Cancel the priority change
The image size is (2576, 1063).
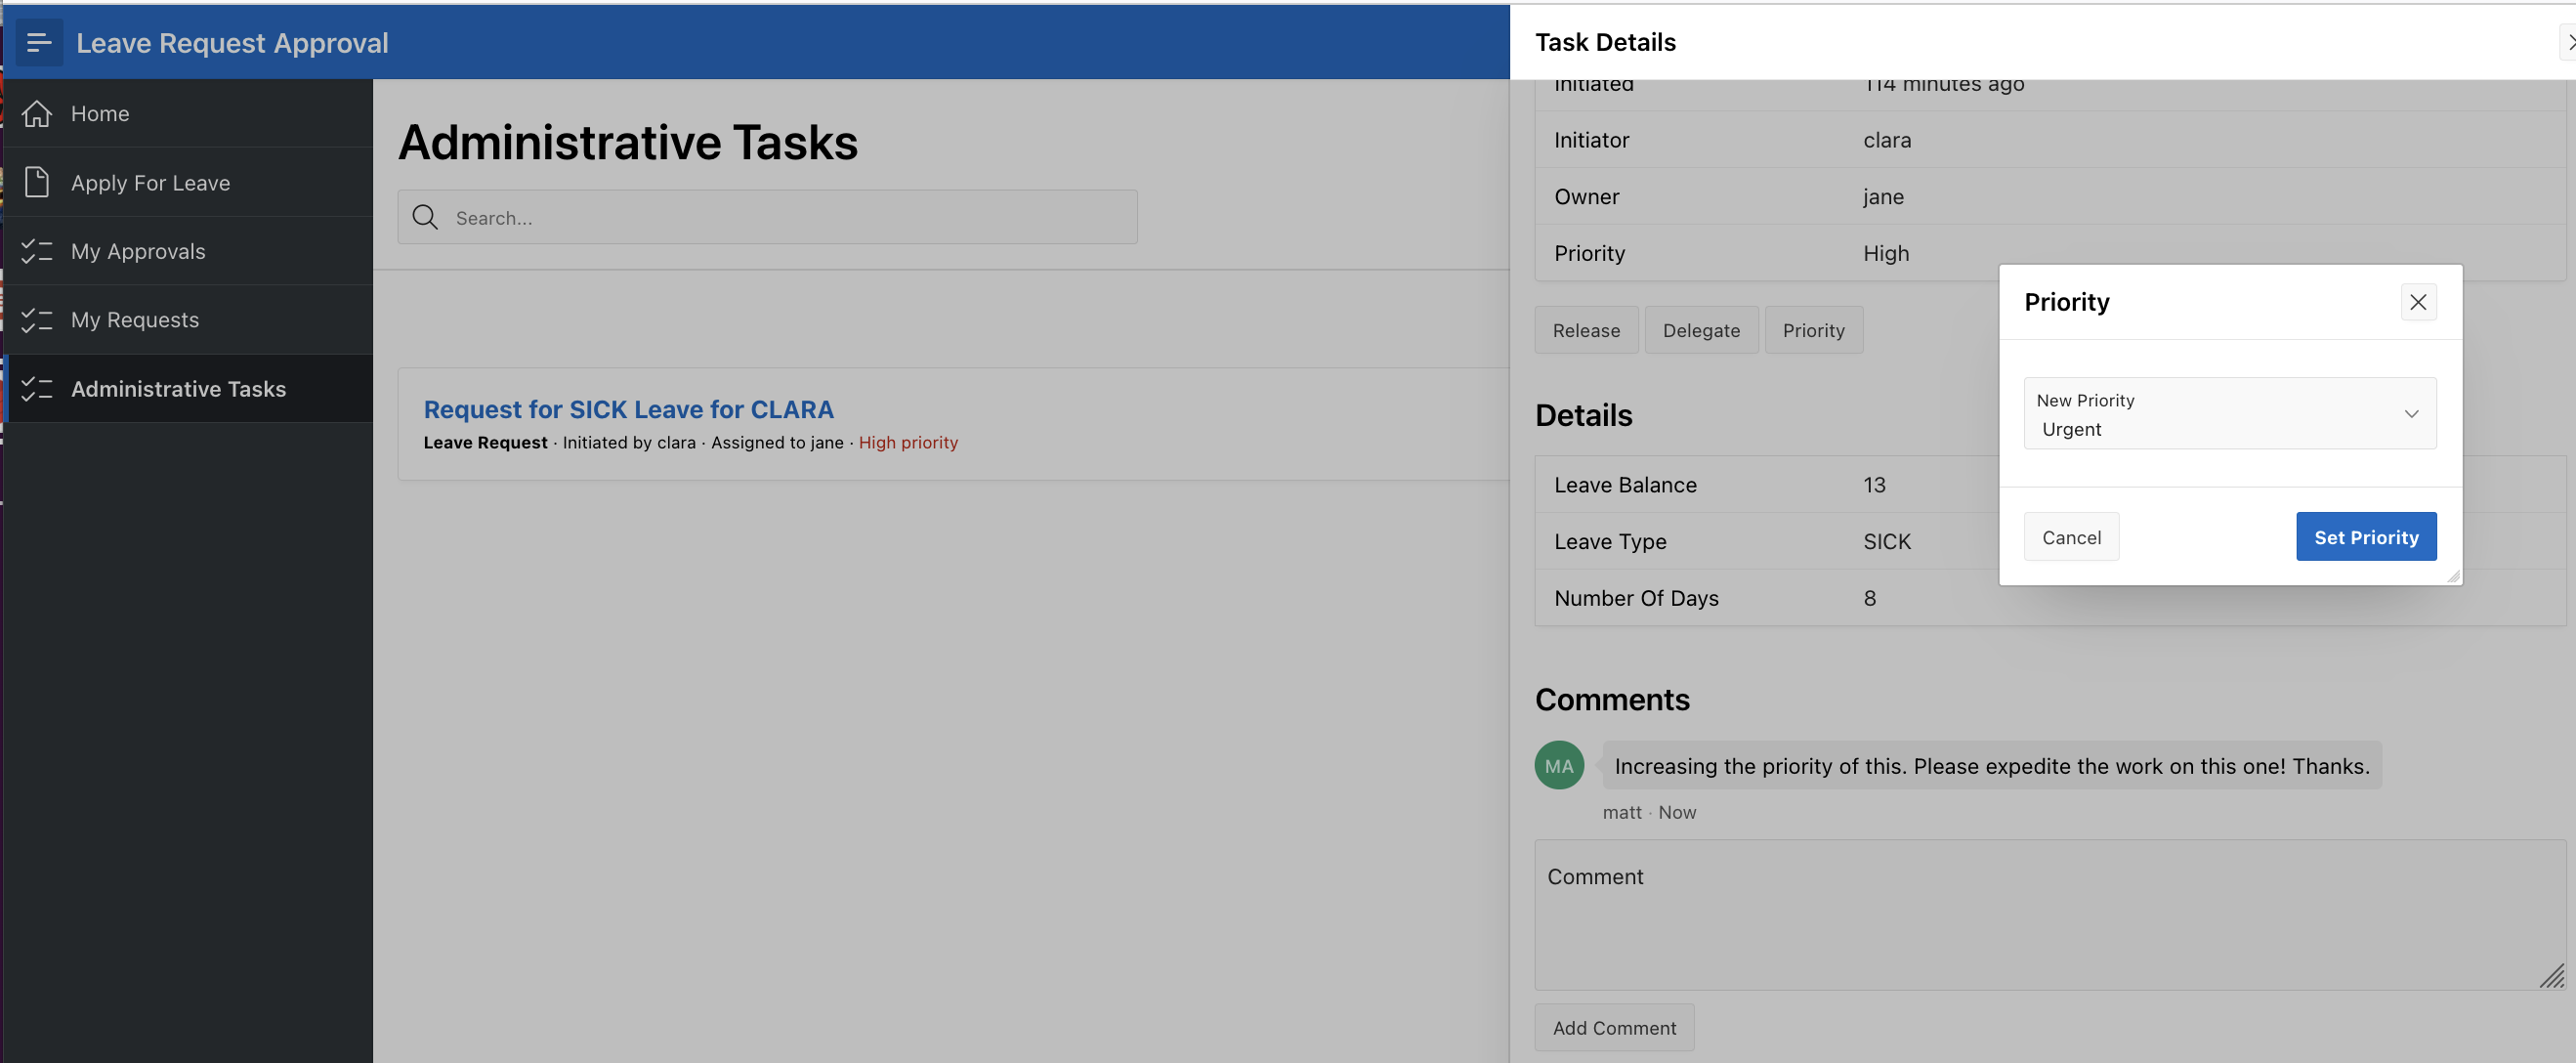[2070, 537]
